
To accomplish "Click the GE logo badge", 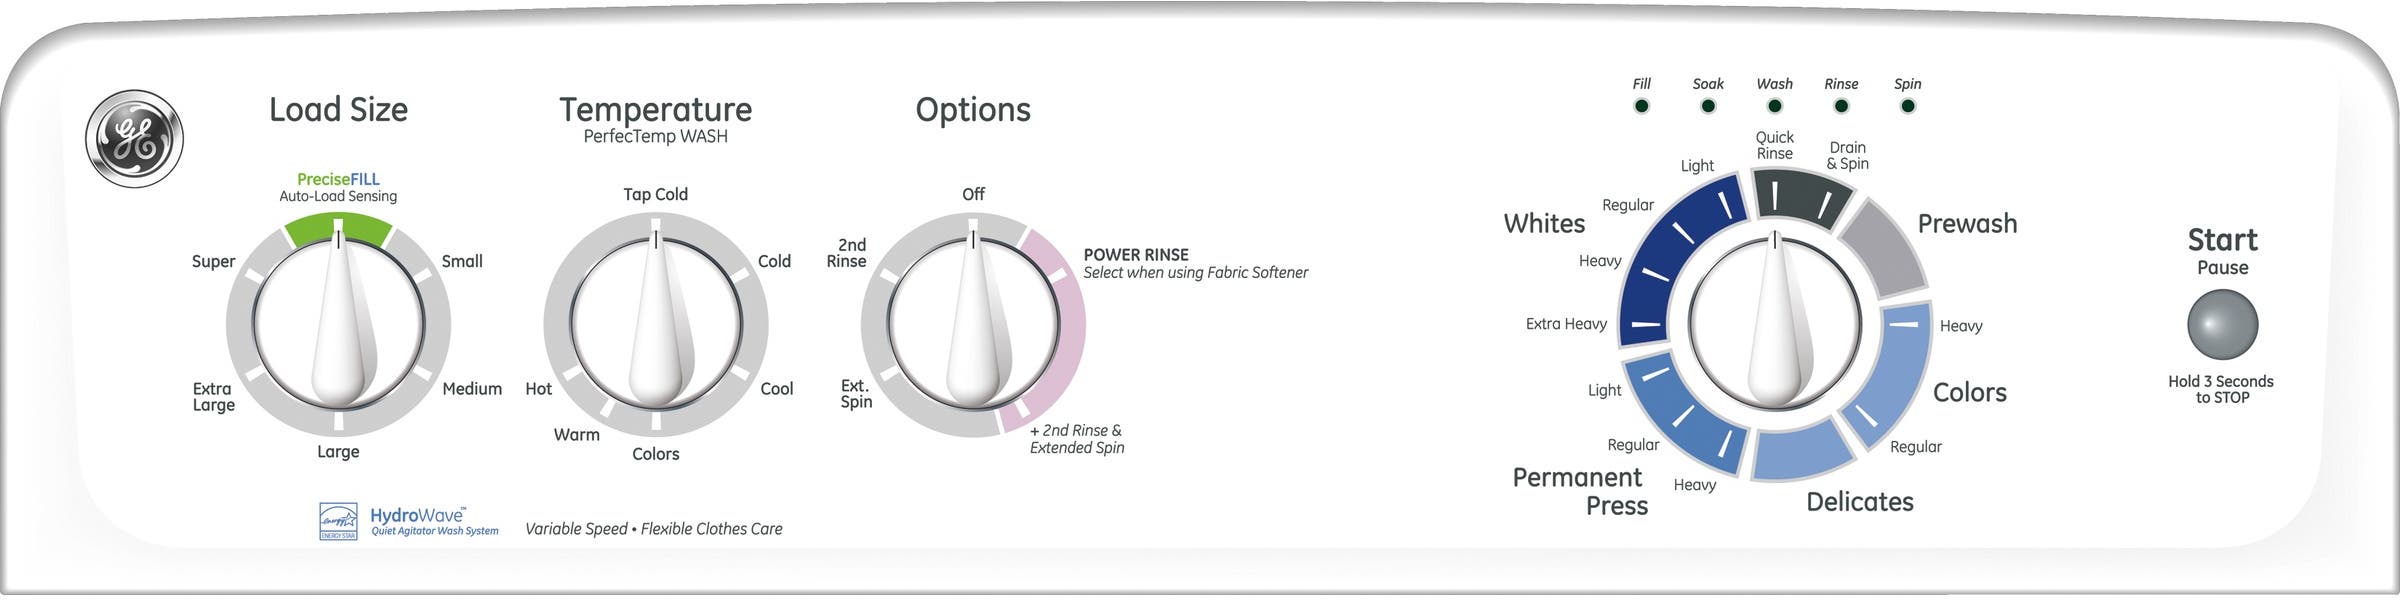I will [134, 139].
